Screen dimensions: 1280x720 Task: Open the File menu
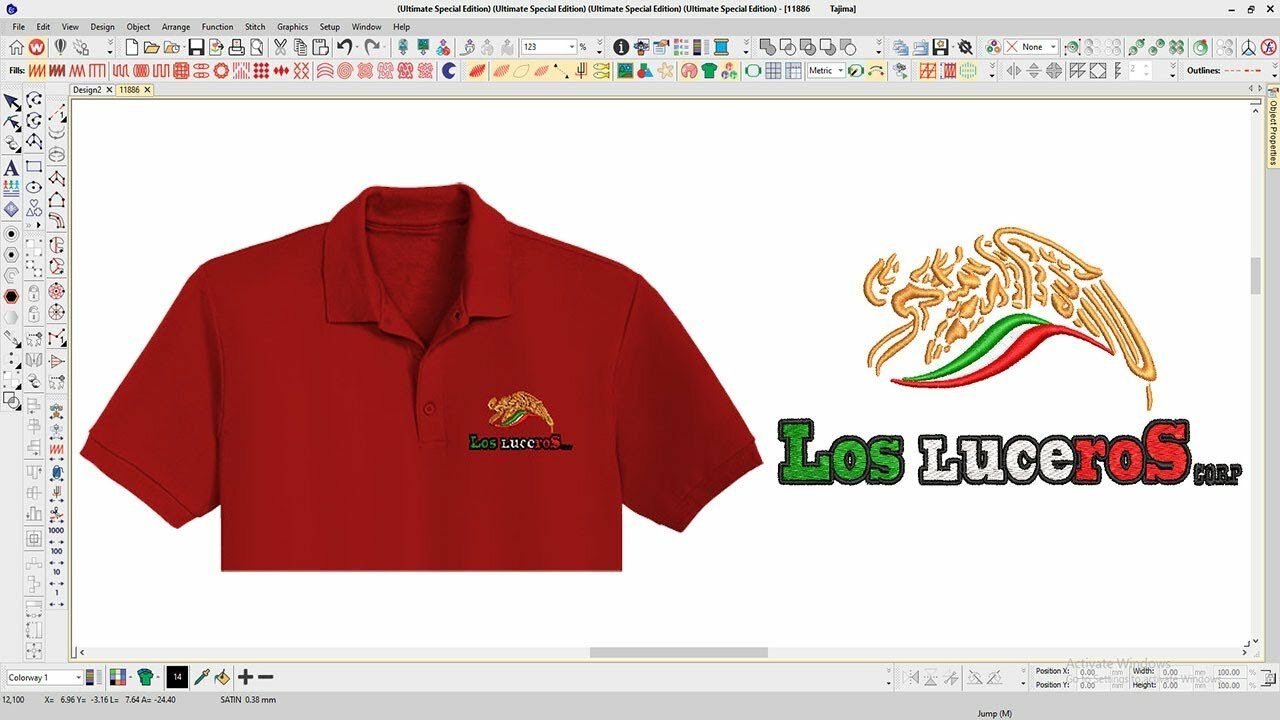tap(18, 27)
